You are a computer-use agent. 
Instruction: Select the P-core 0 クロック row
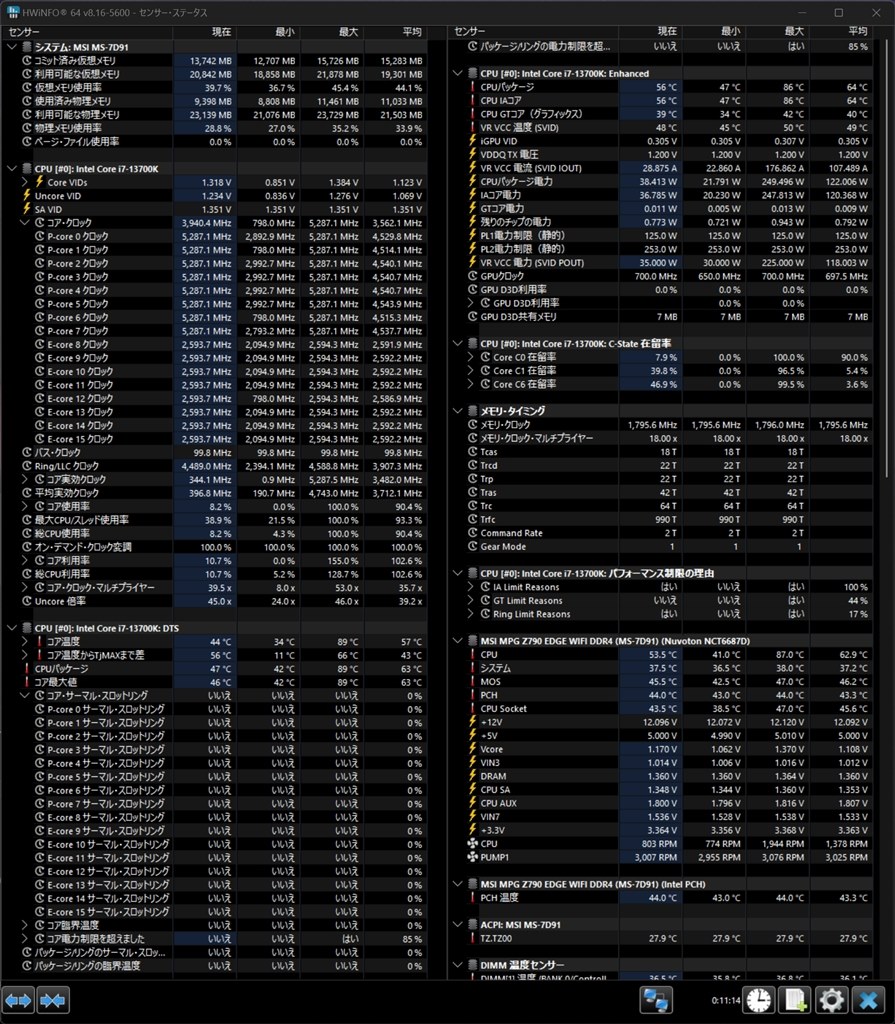(216, 236)
